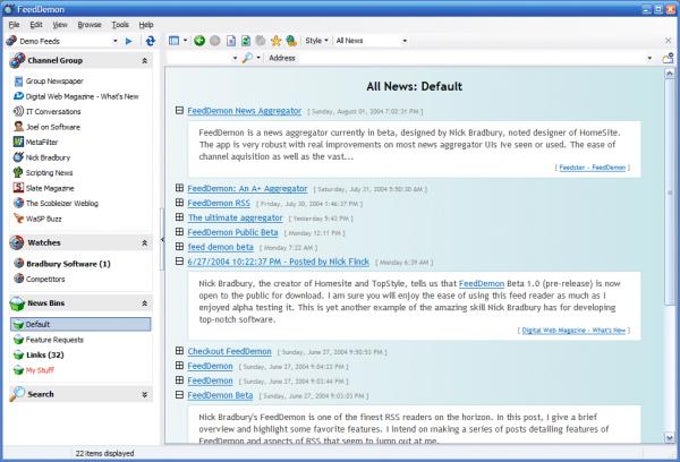680x462 pixels.
Task: Click the page document icon in the toolbar
Action: [x=231, y=41]
